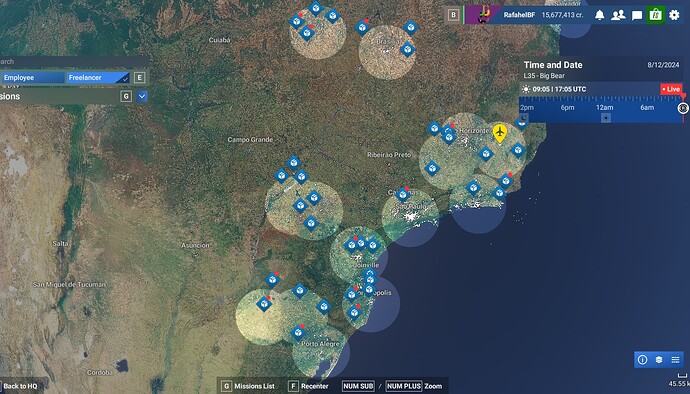This screenshot has width=690, height=394.
Task: Select the Recenter option
Action: point(308,386)
